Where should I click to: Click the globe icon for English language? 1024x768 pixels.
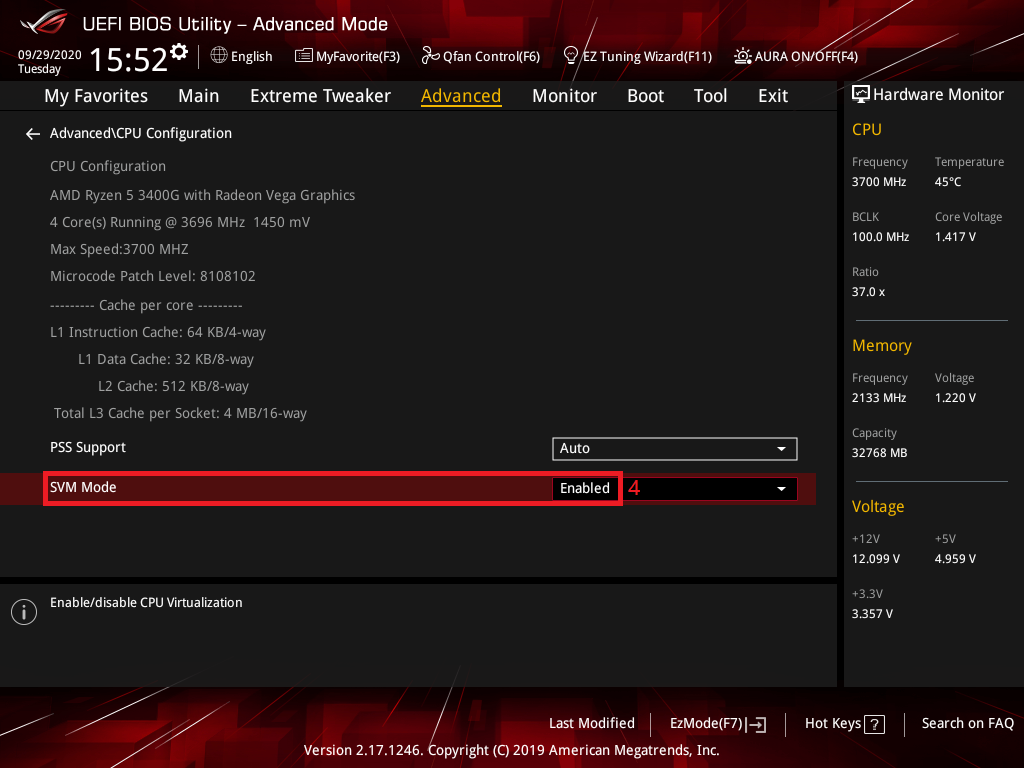(219, 56)
